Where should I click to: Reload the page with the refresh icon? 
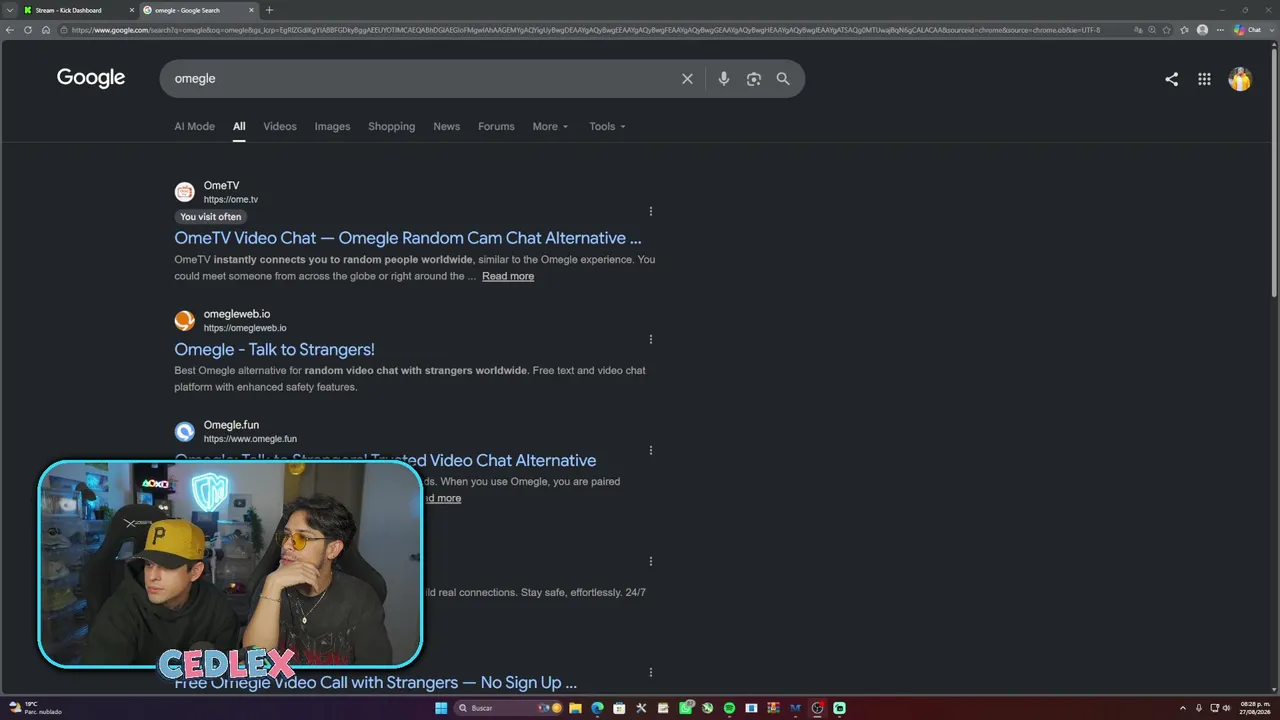click(x=28, y=30)
